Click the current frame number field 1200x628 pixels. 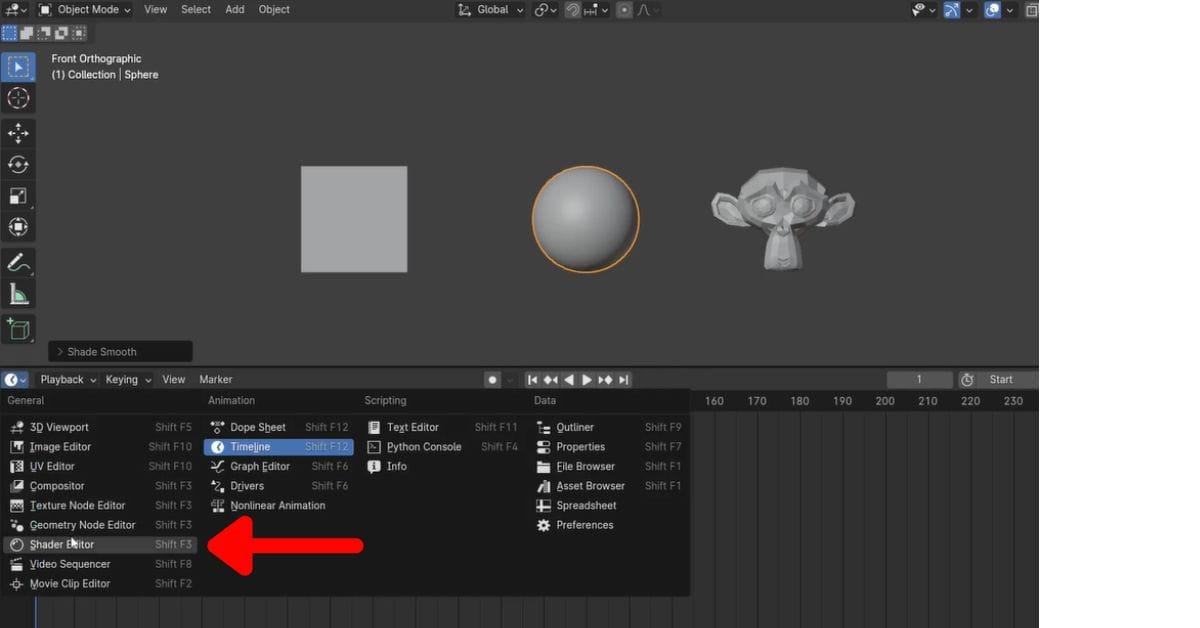[x=918, y=379]
